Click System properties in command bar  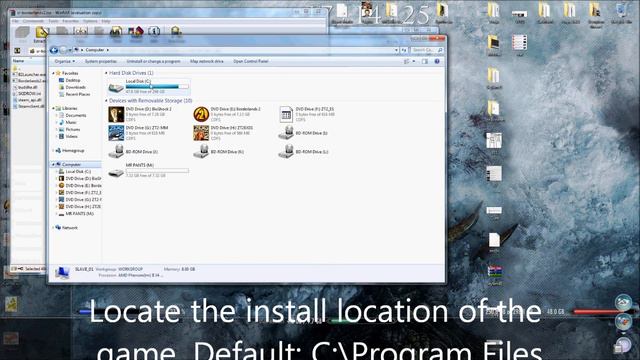tap(101, 61)
